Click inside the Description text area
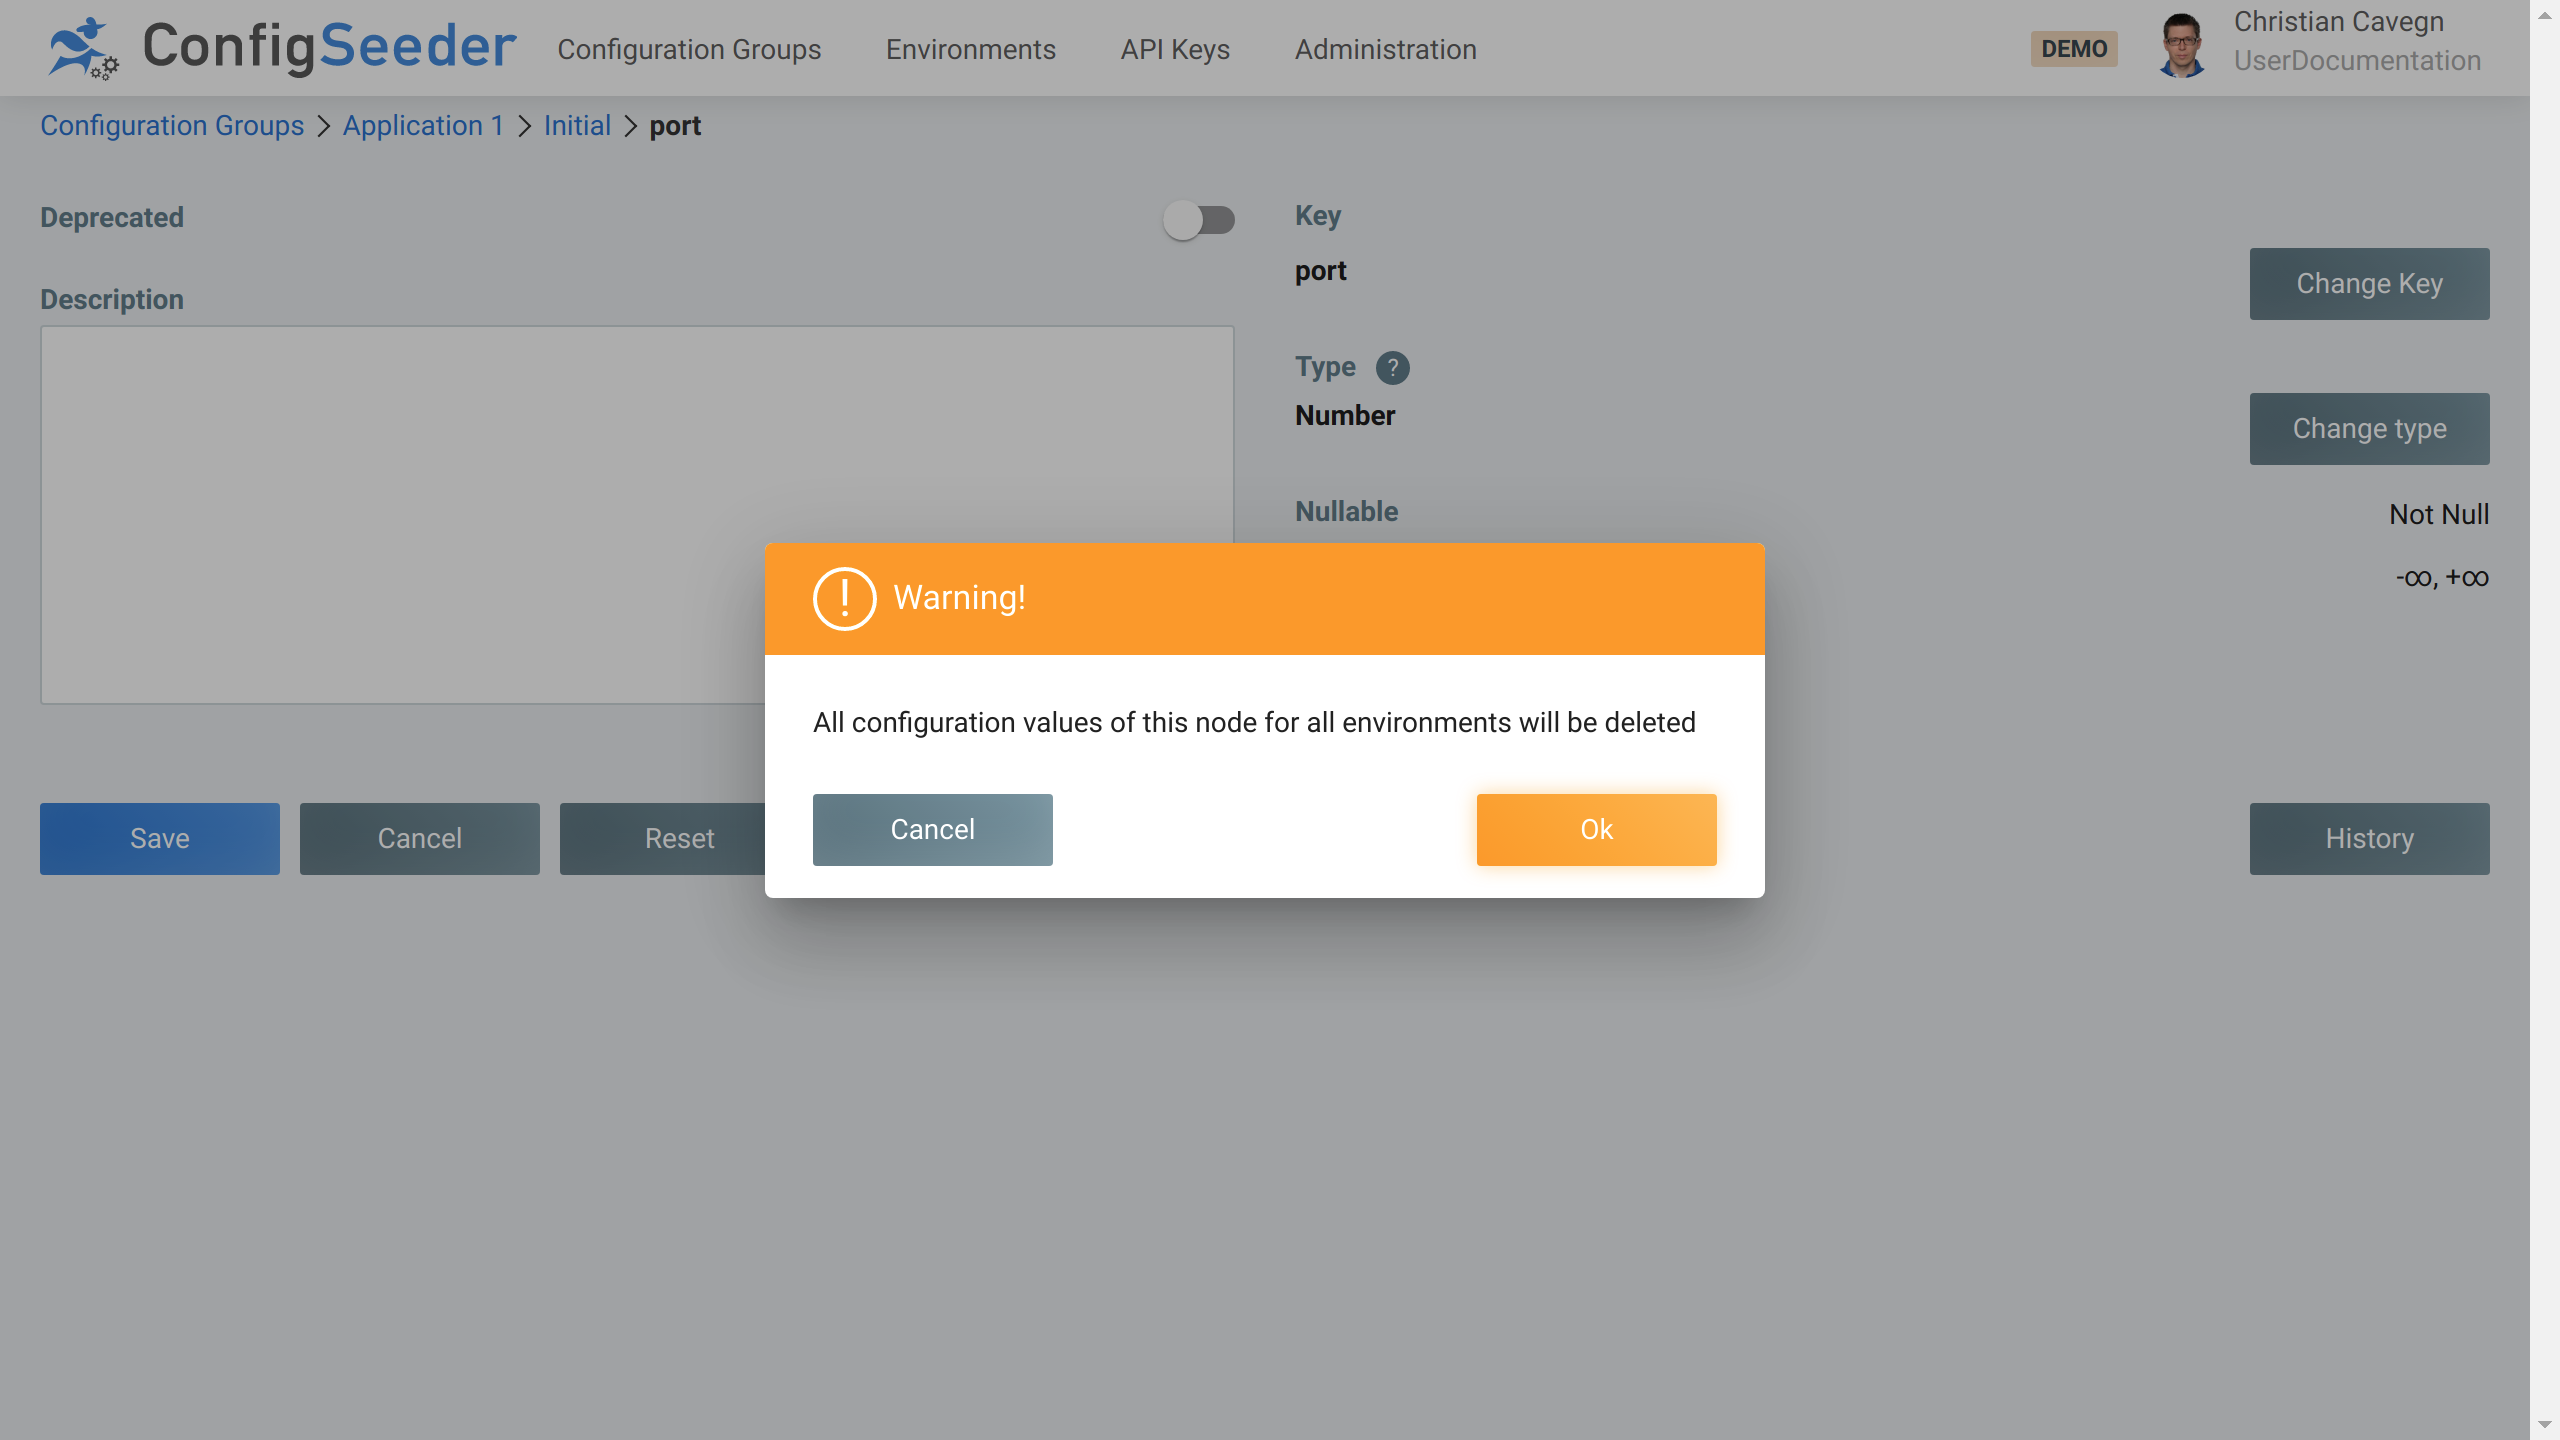The image size is (2560, 1440). tap(400, 515)
